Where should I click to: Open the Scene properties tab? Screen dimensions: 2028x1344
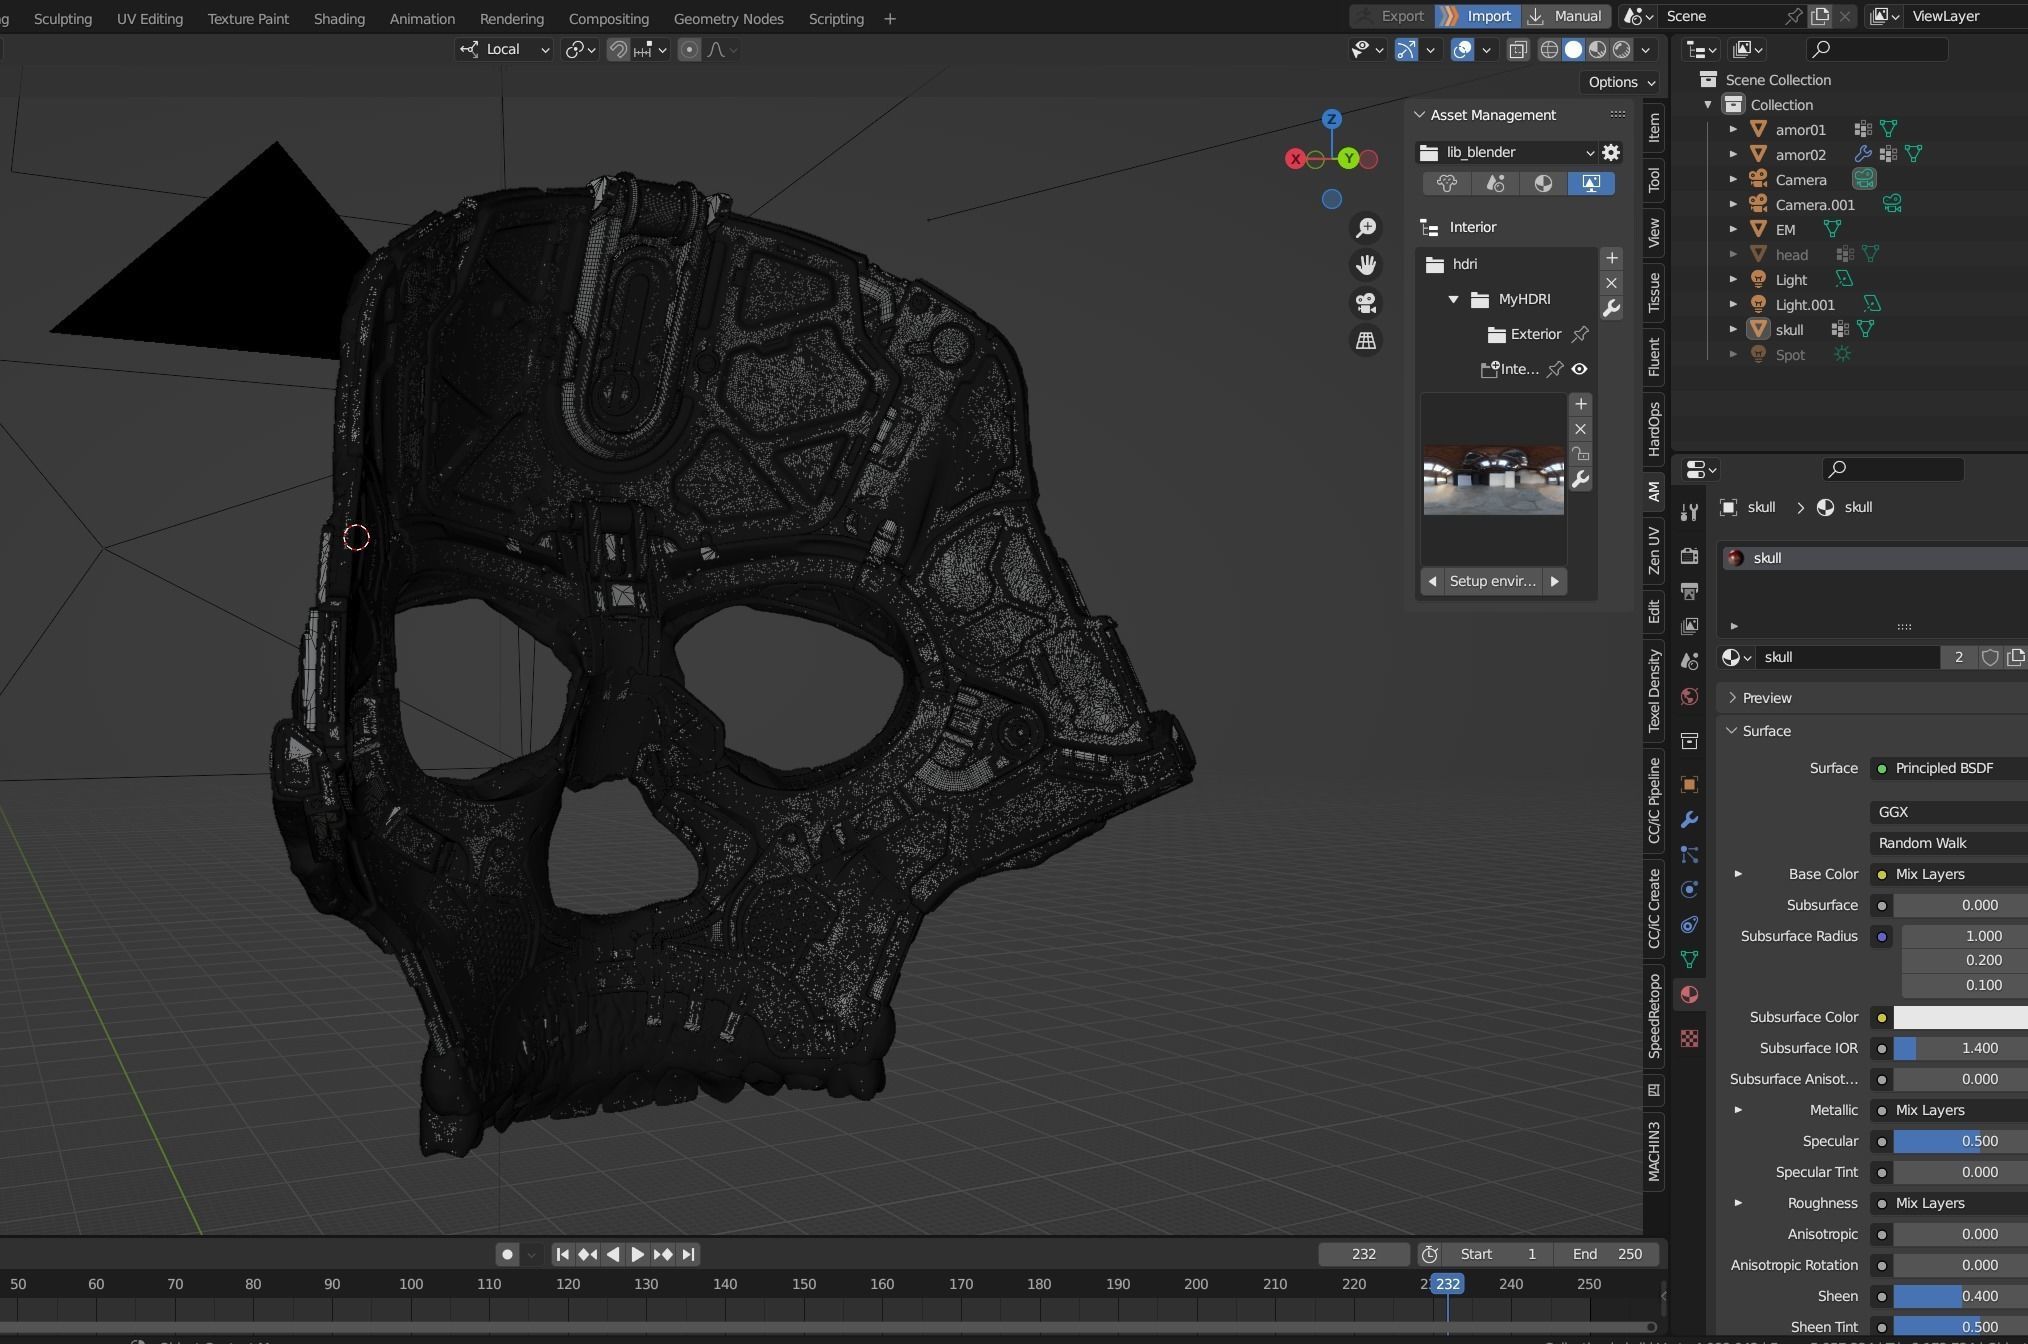coord(1689,661)
